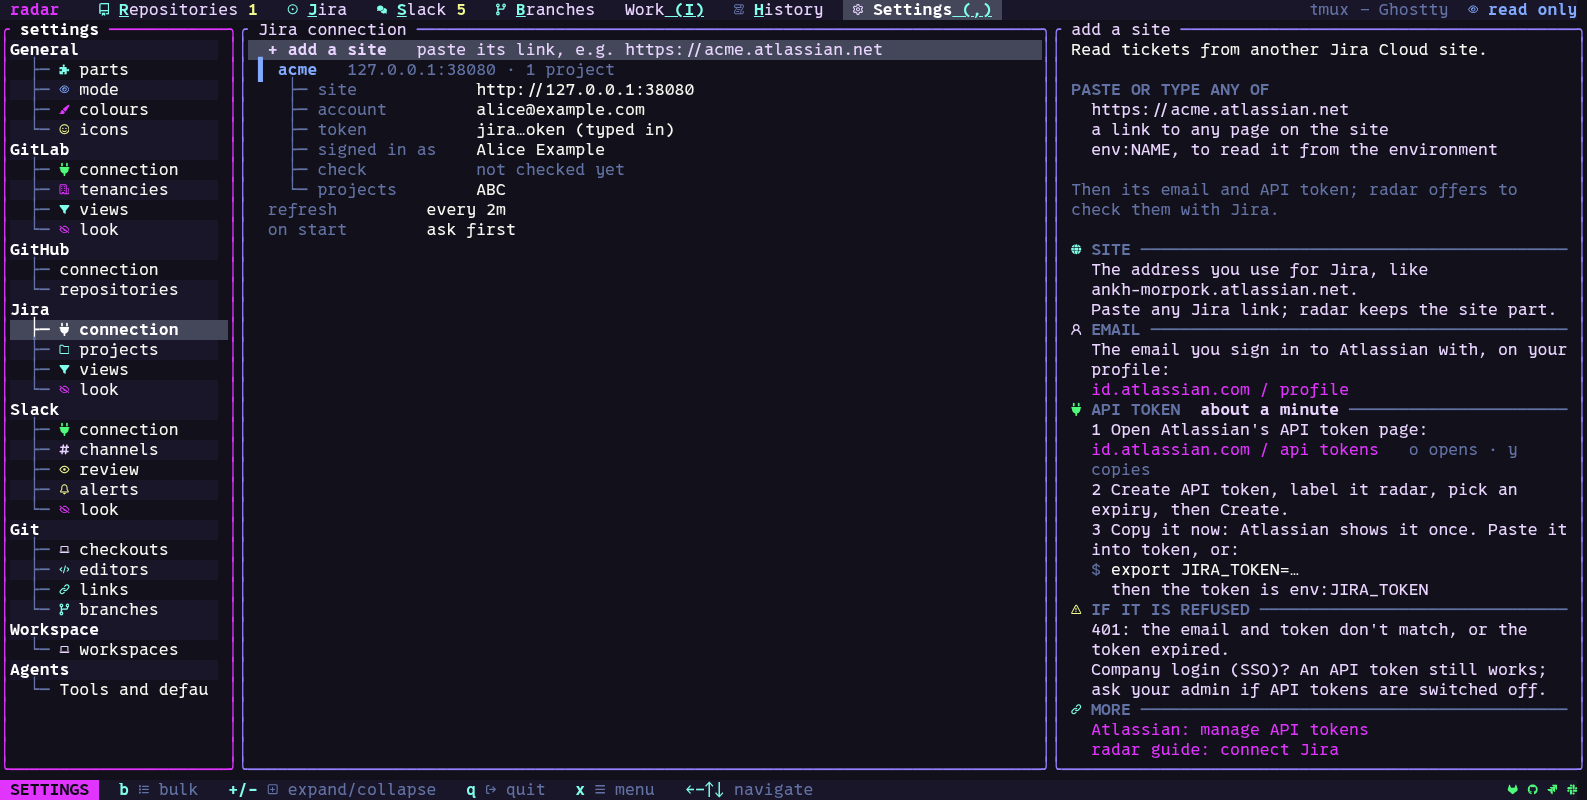
Task: Open the GitHub repositories settings item
Action: coord(119,290)
